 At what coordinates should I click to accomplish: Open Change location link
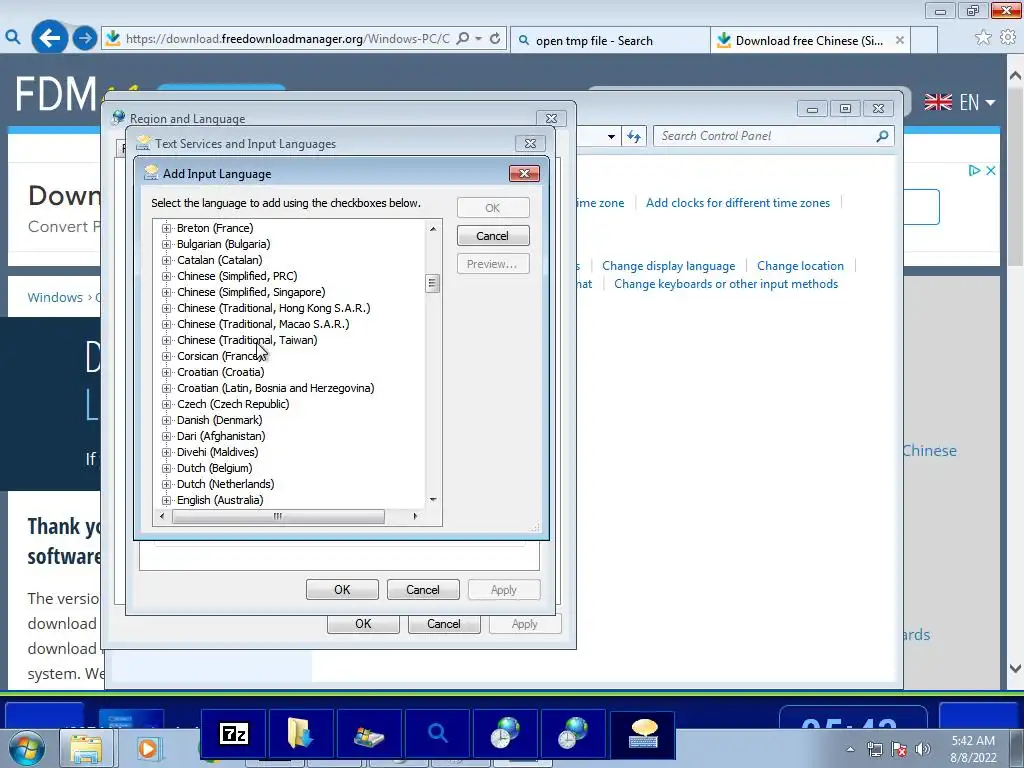(x=800, y=266)
